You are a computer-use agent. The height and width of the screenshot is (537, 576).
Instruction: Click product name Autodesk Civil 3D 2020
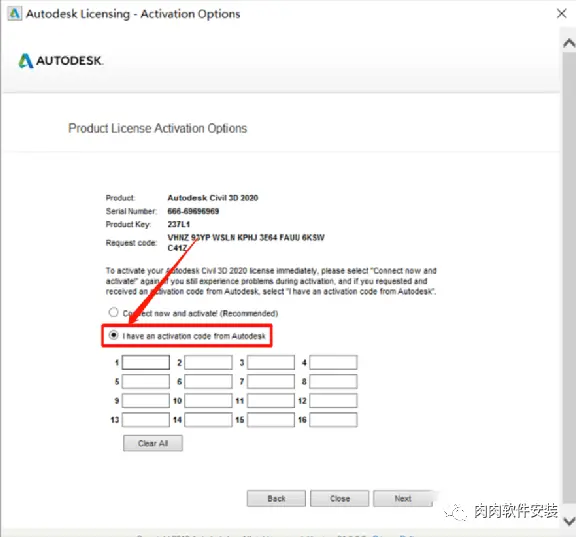pyautogui.click(x=213, y=198)
